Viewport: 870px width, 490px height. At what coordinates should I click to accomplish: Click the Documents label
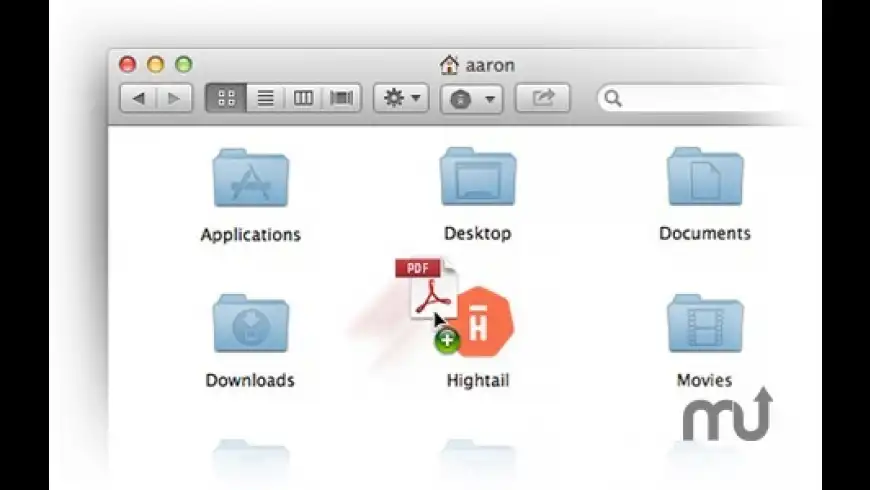pyautogui.click(x=705, y=234)
